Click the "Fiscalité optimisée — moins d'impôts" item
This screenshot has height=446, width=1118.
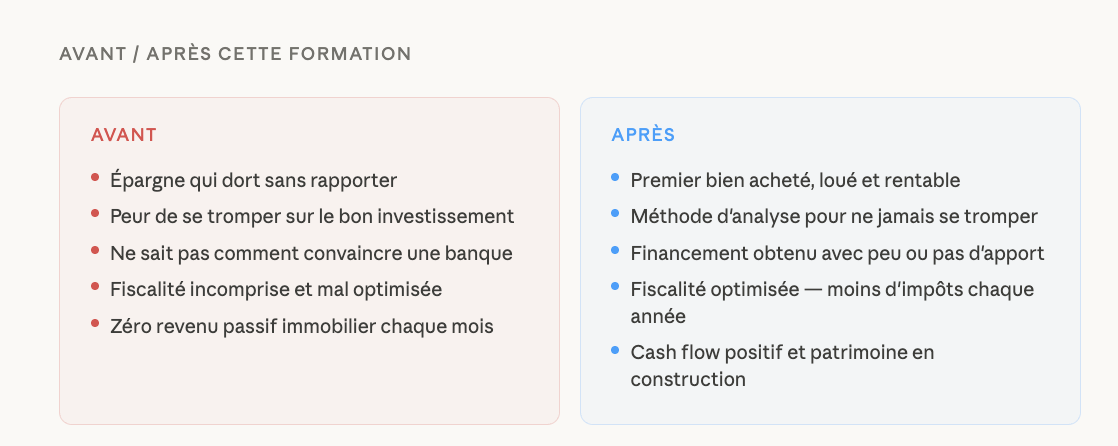coord(832,290)
